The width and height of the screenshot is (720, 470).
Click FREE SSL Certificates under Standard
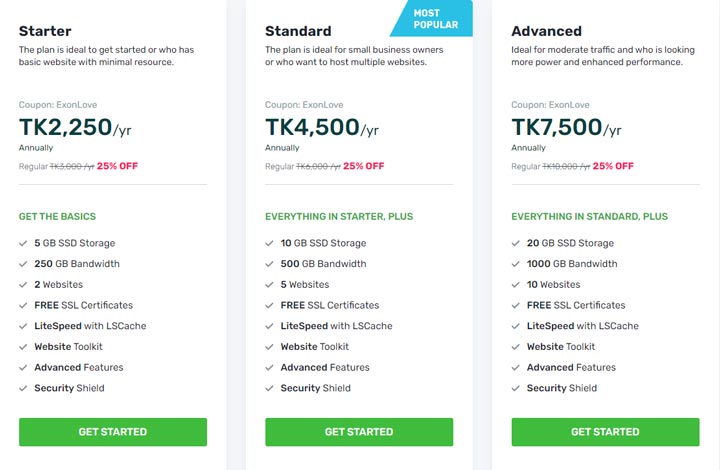[x=330, y=305]
